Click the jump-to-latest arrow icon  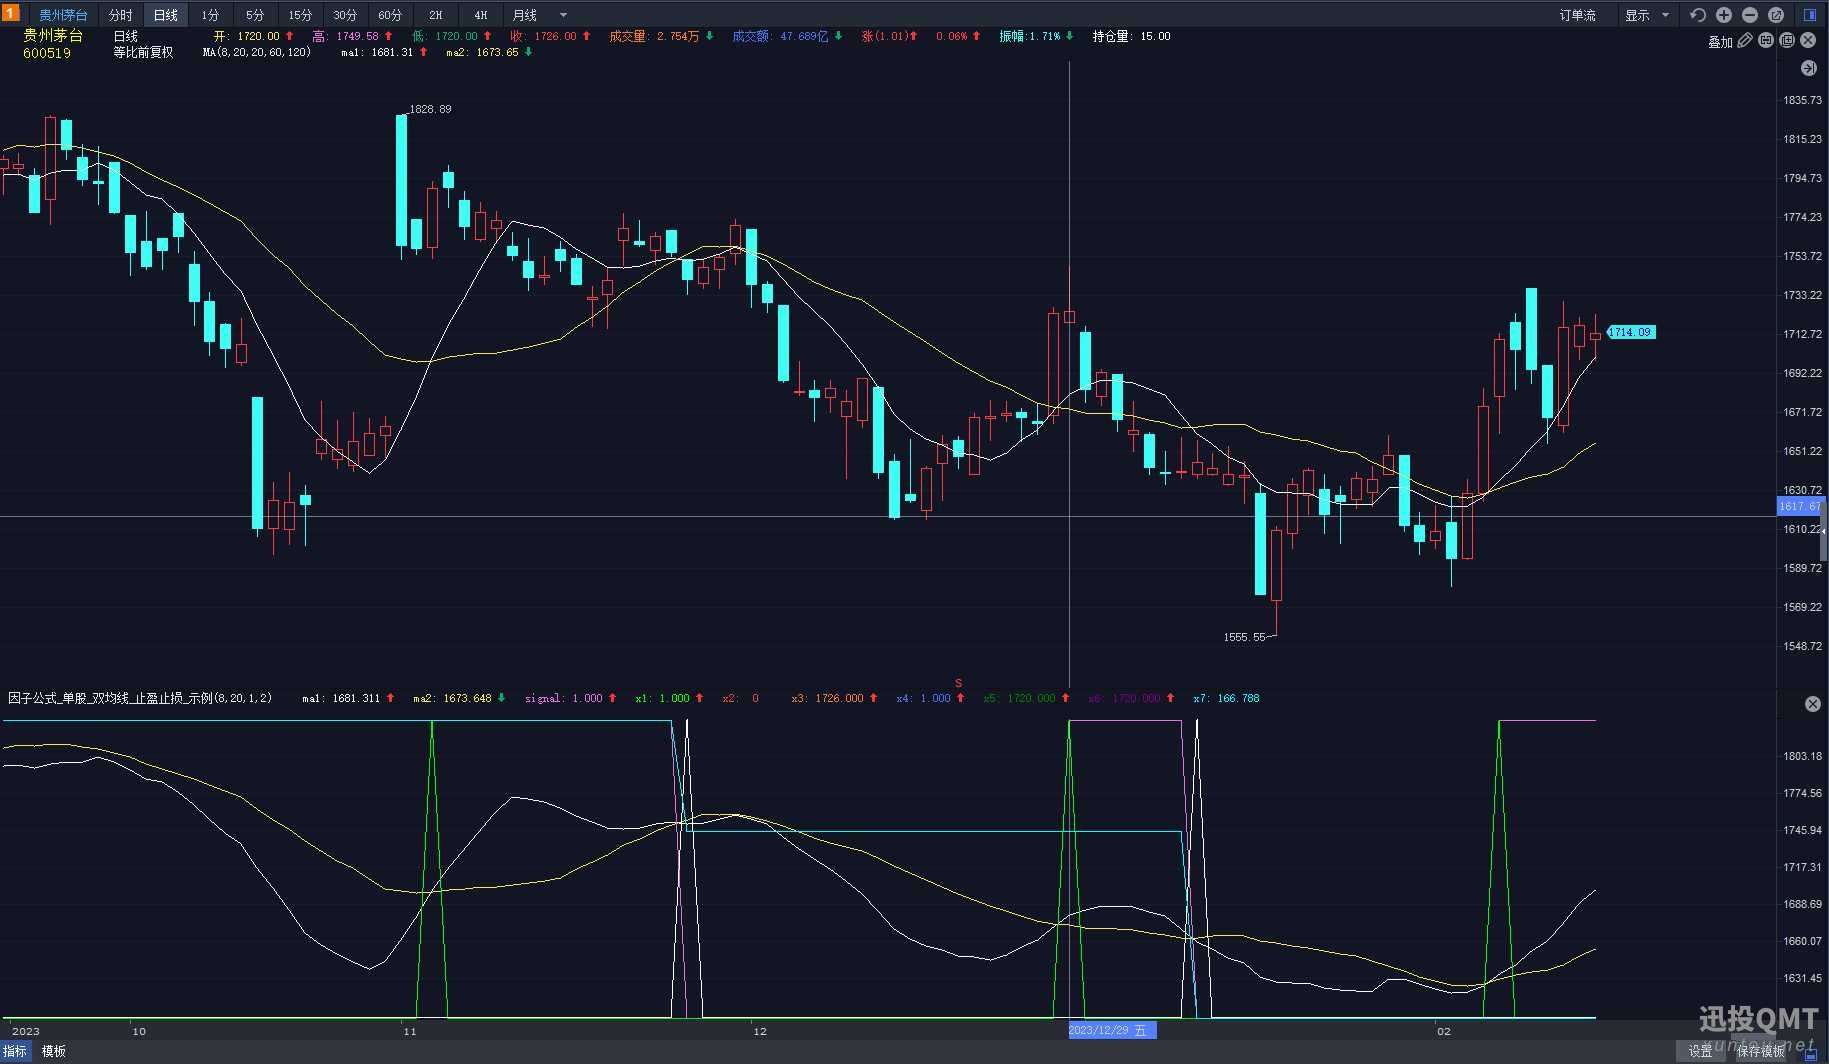coord(1808,68)
